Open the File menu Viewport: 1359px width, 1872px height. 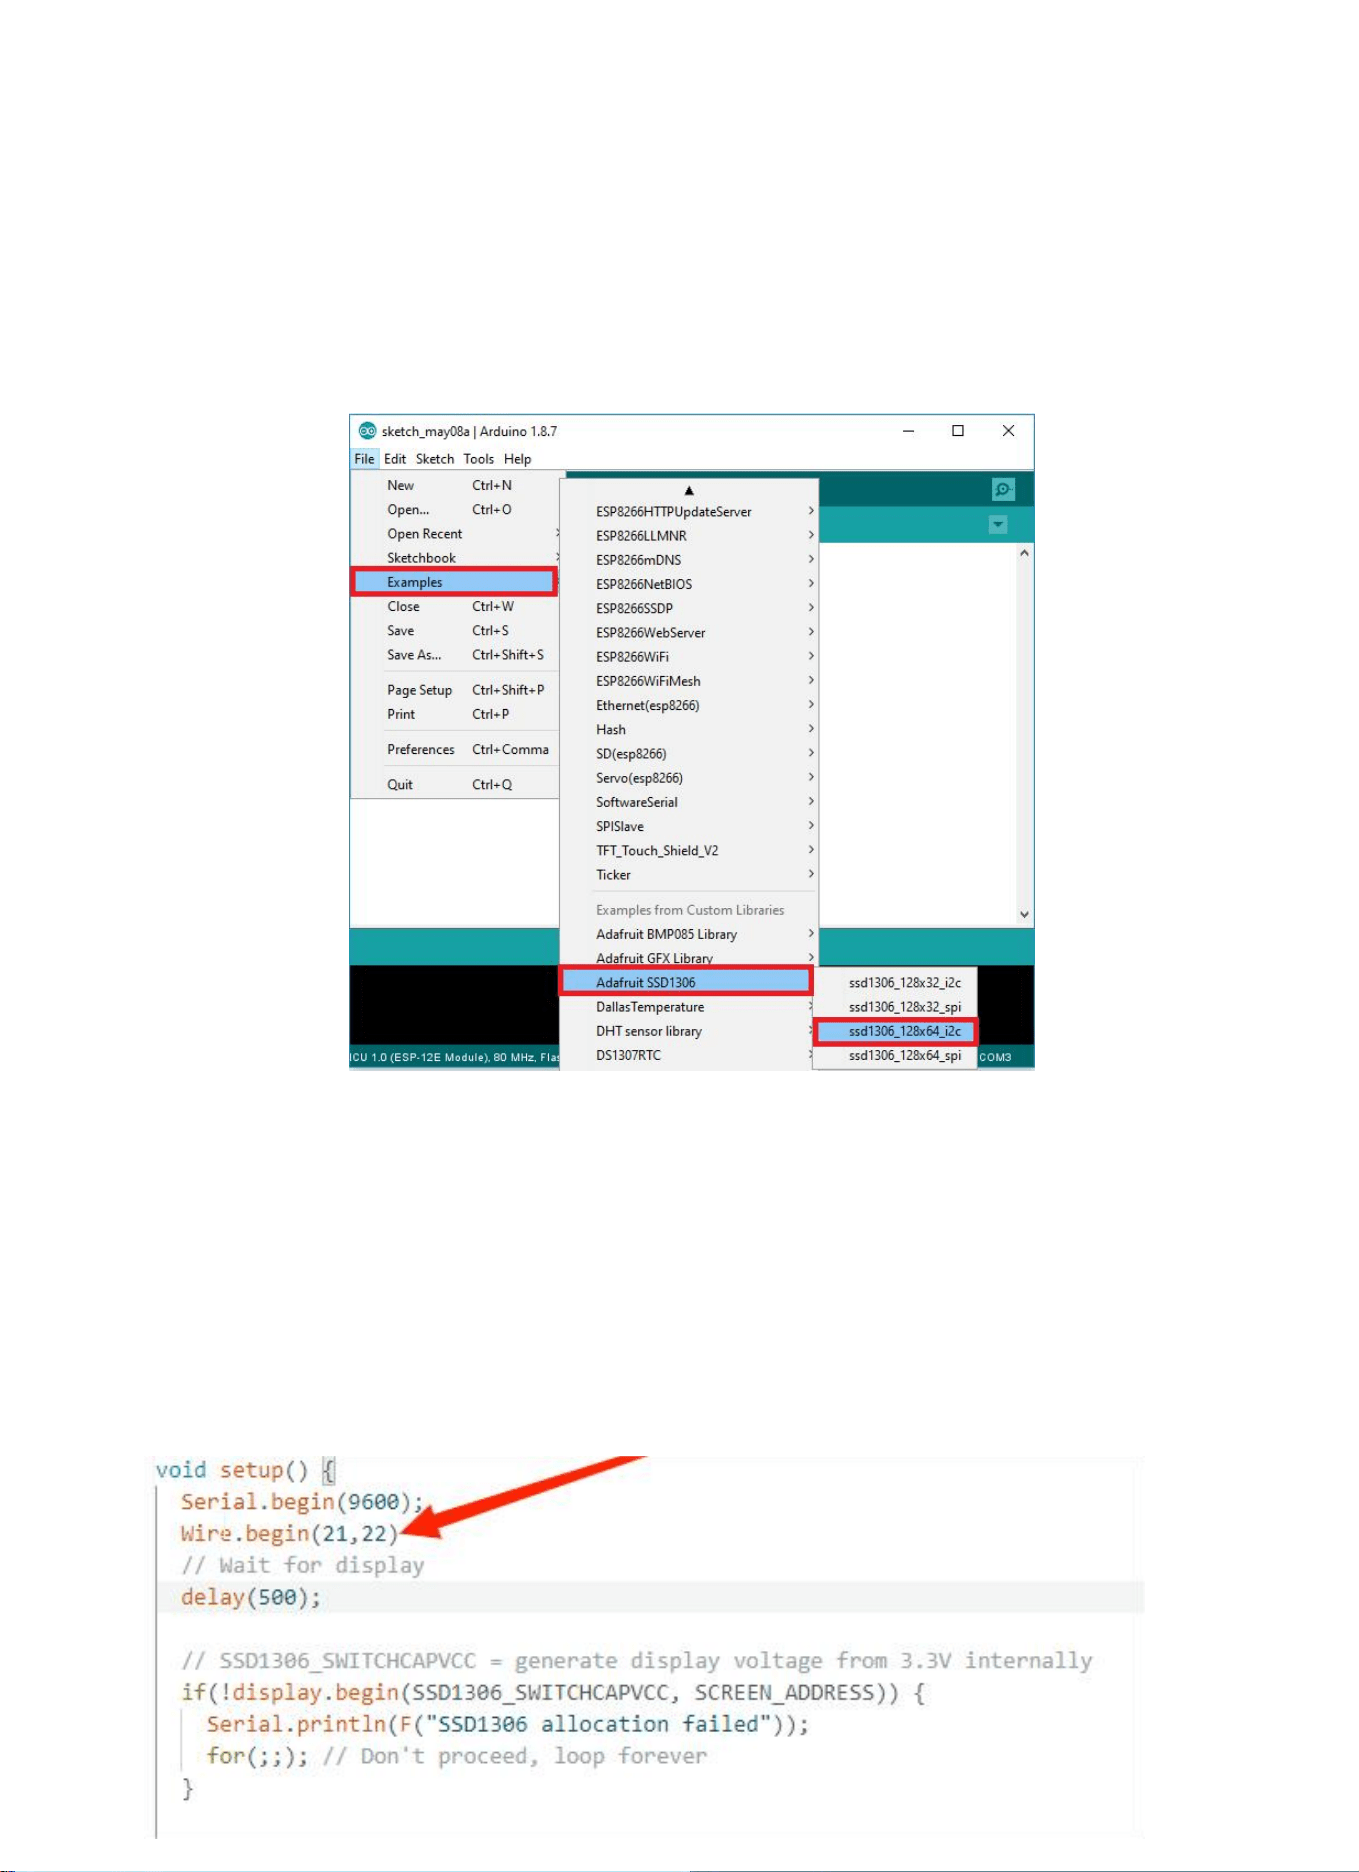(364, 459)
